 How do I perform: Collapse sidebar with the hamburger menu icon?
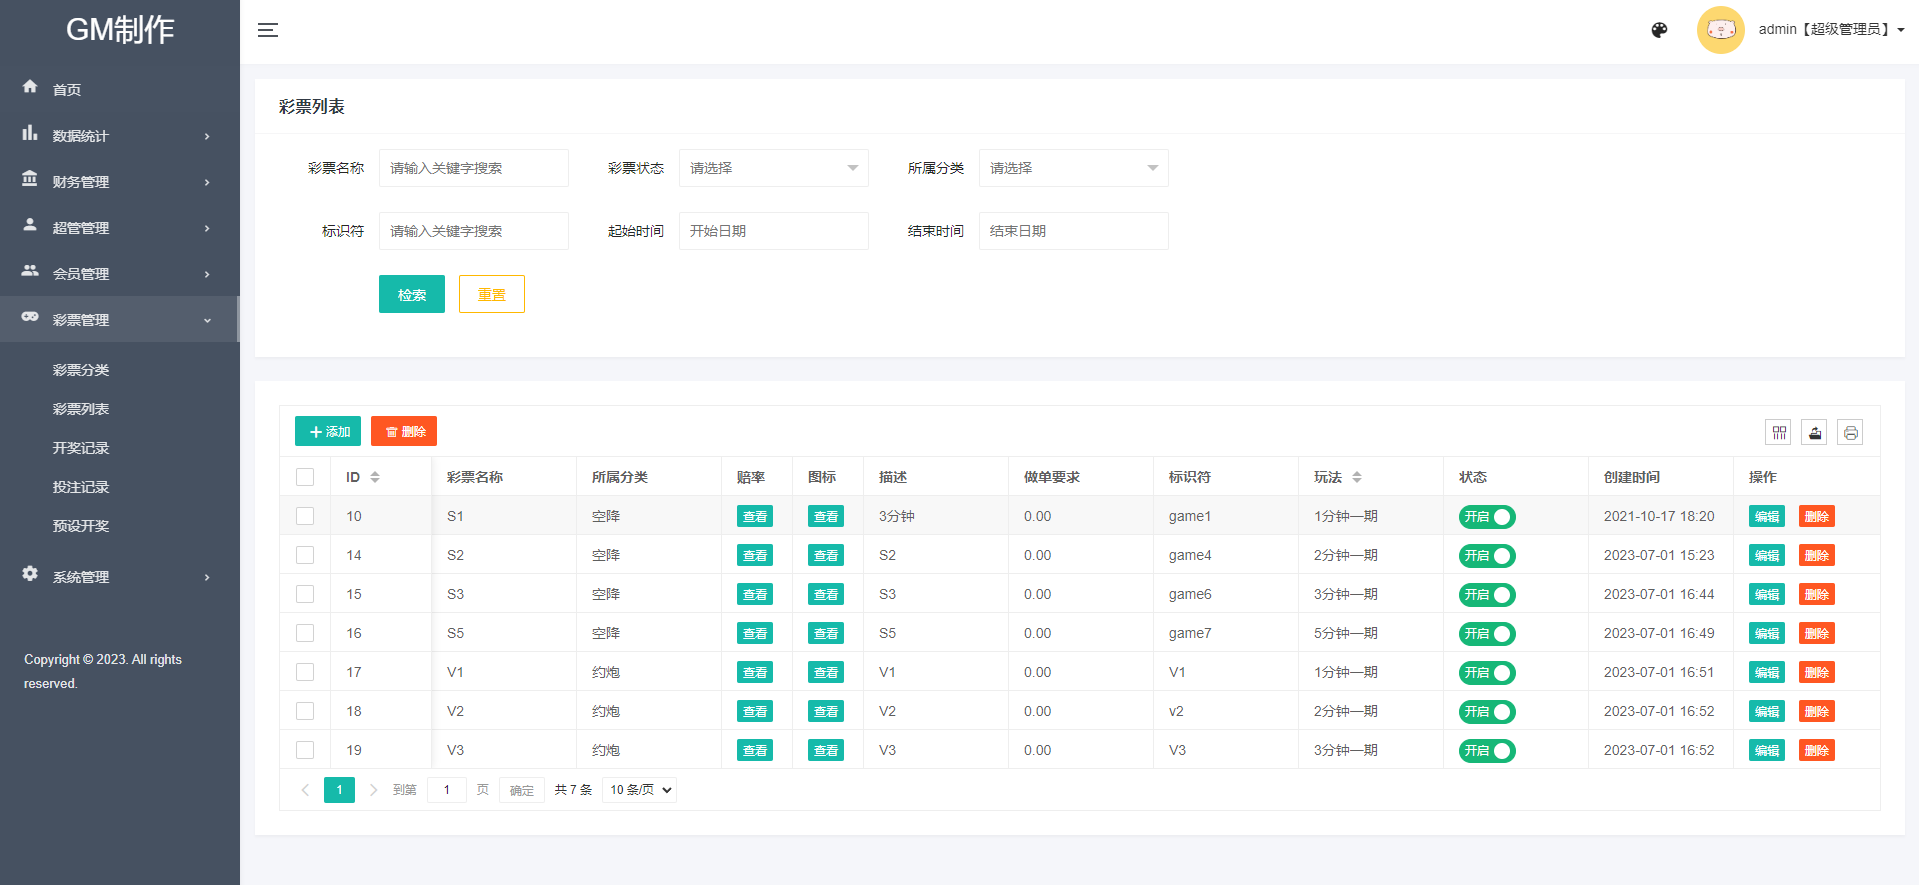coord(268,30)
